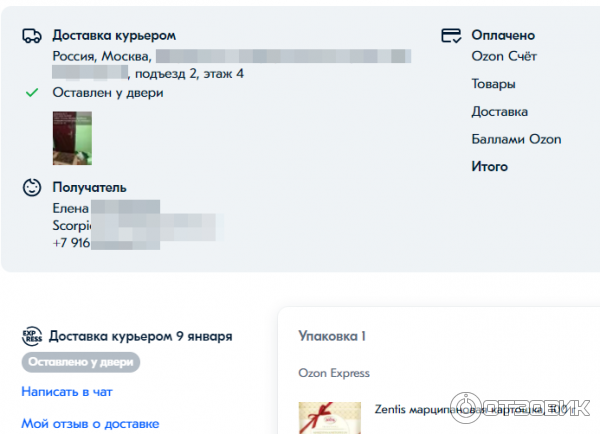Image resolution: width=600 pixels, height=434 pixels.
Task: Click the paid card icon next to Оплачено
Action: tap(451, 36)
